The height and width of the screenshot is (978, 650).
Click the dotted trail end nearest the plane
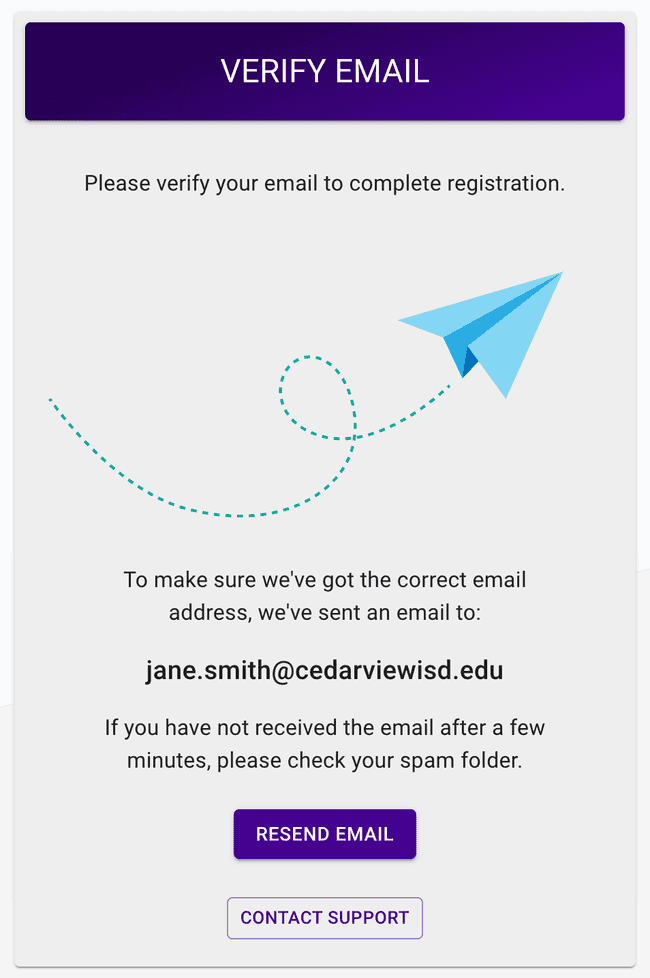(x=447, y=387)
